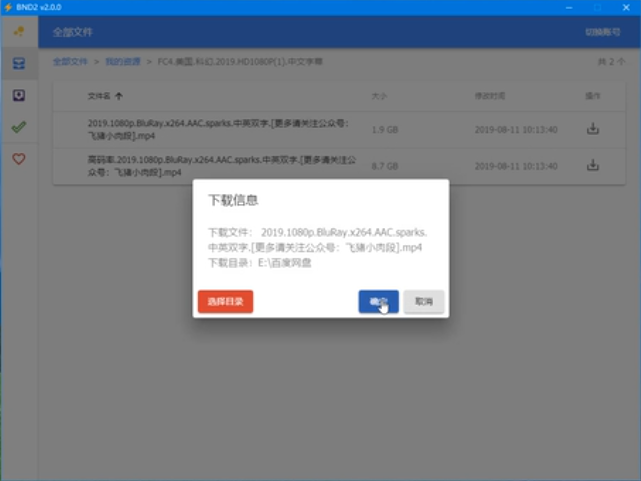
Task: Click the top sidebar logo icon
Action: point(19,31)
